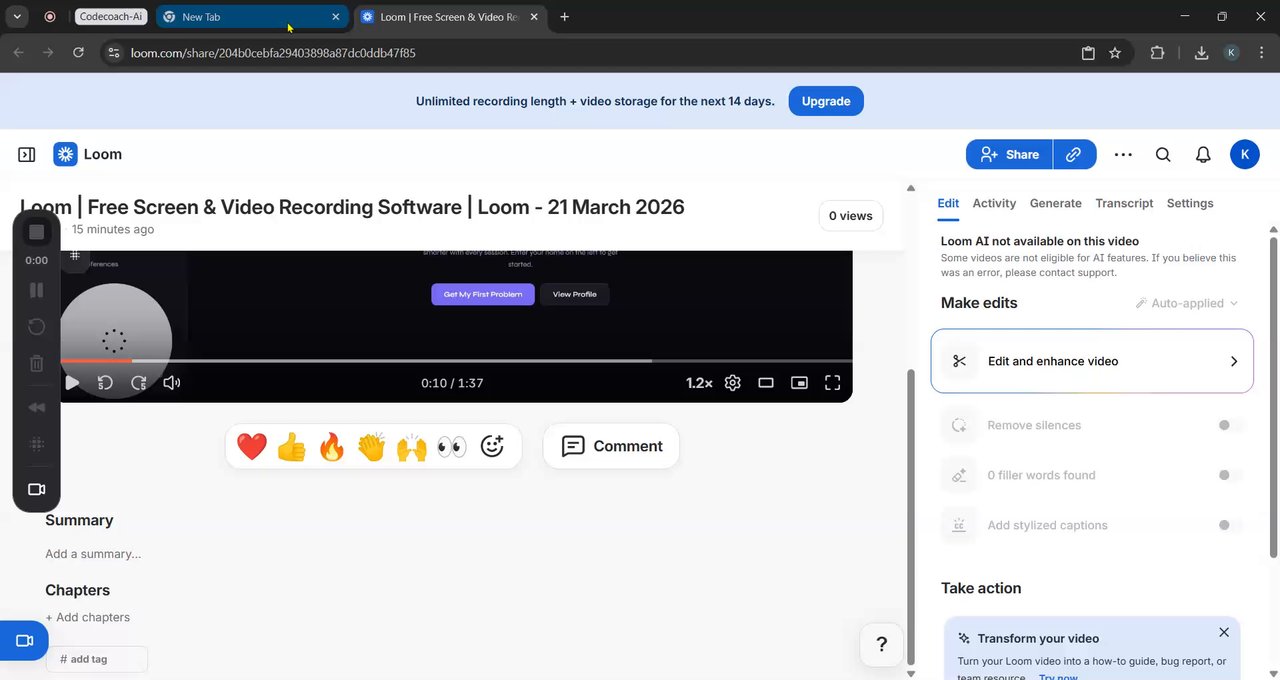Screen dimensions: 1280x680
Task: Enter fullscreen video mode
Action: [832, 382]
